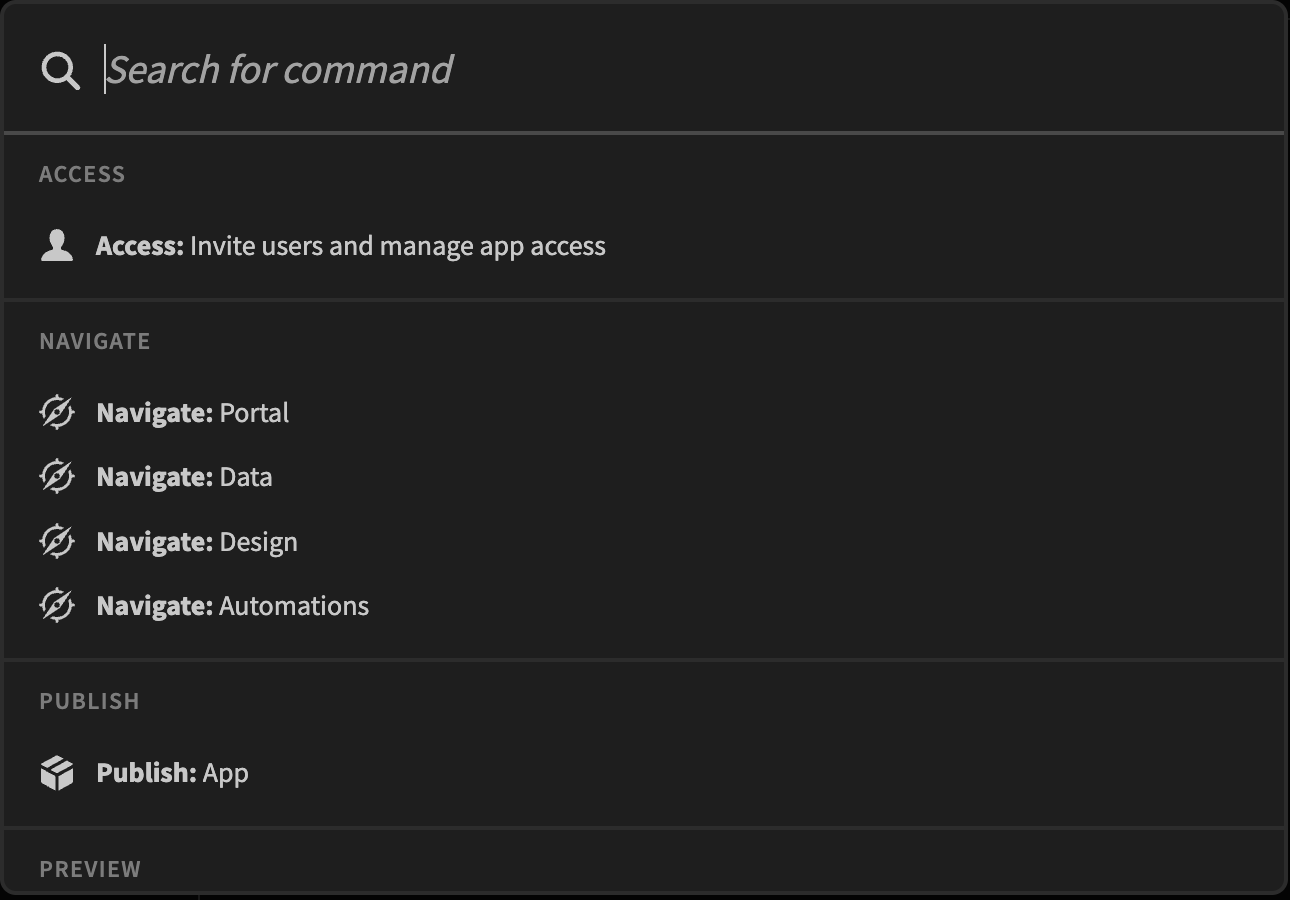Click the compass icon next to Navigate: Automations
The width and height of the screenshot is (1290, 900).
tap(57, 606)
